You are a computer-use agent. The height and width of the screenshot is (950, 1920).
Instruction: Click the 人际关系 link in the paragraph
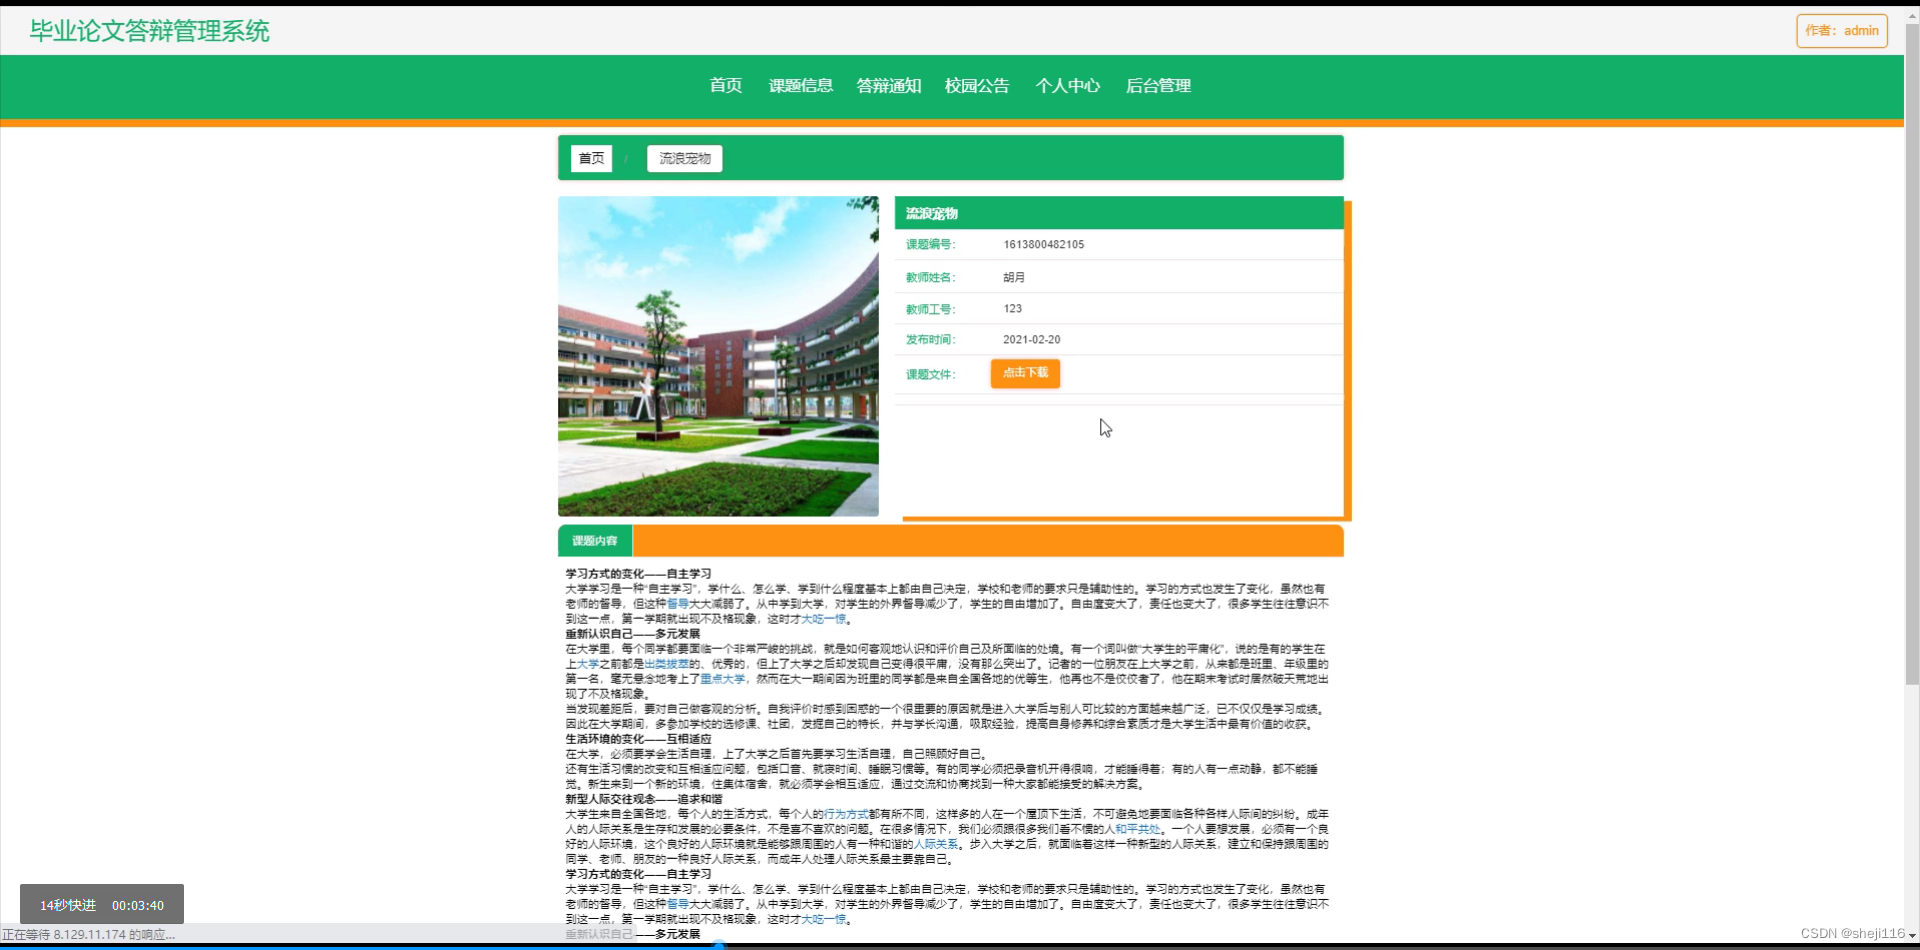pos(938,843)
